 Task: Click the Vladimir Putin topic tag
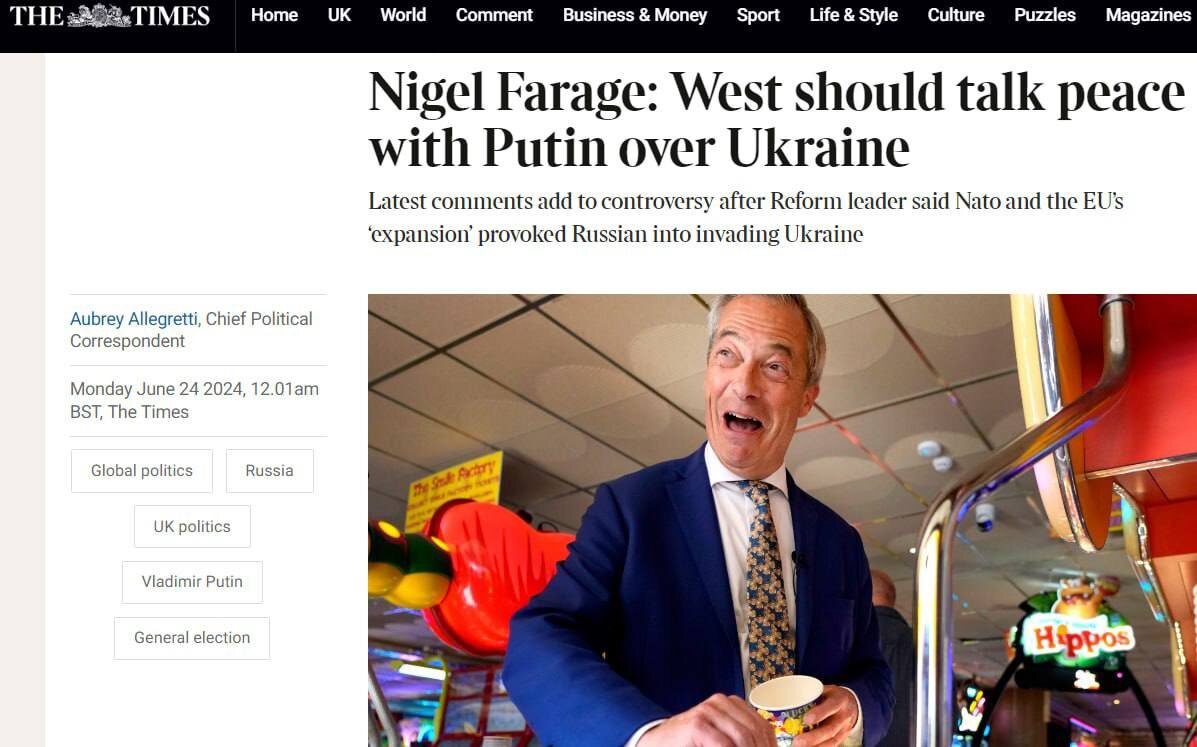(192, 582)
